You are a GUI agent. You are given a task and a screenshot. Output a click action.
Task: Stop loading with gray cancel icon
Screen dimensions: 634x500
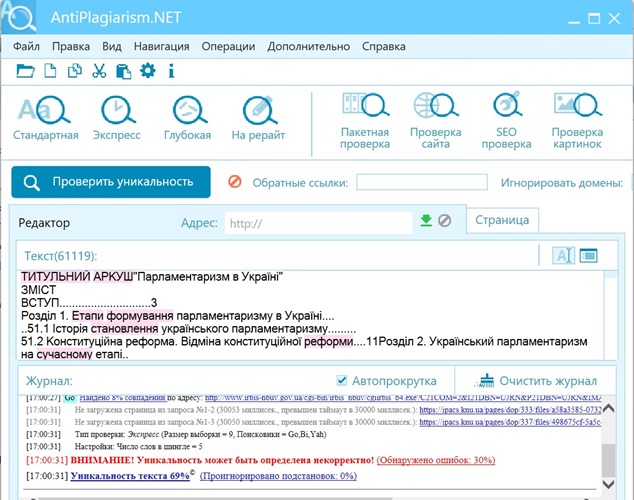pyautogui.click(x=444, y=221)
